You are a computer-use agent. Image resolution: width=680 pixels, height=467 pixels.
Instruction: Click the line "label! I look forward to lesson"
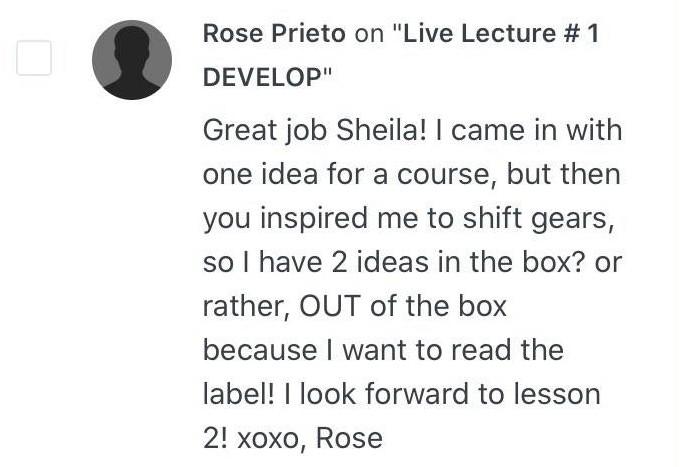402,394
